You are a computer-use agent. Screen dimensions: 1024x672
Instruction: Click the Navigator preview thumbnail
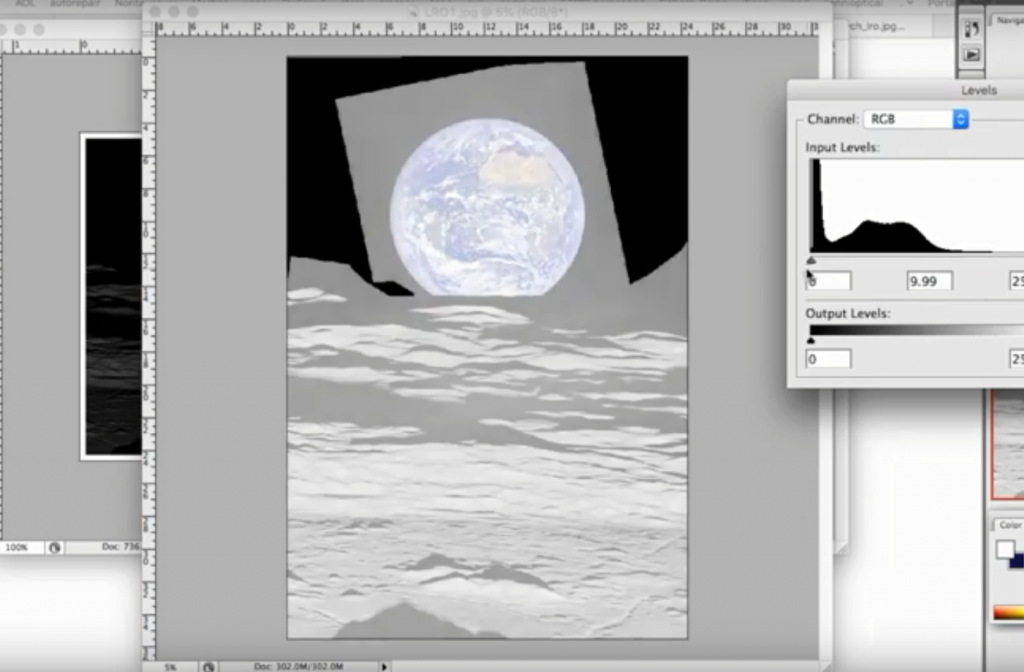pos(1008,445)
